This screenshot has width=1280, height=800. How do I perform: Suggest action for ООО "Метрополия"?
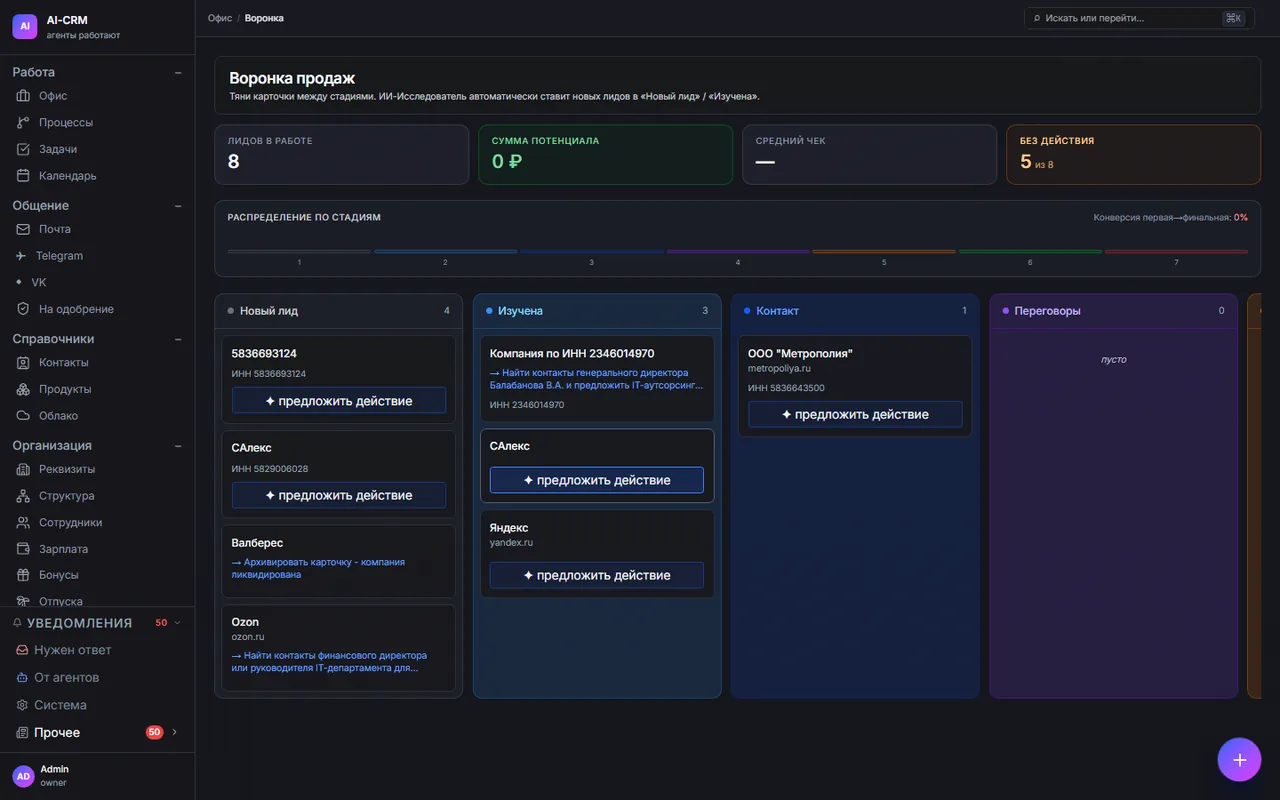click(855, 414)
